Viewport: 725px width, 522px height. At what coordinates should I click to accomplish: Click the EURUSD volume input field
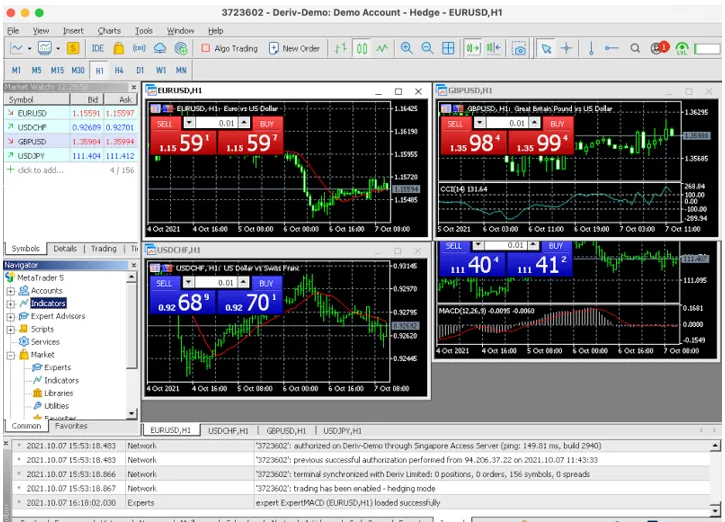pyautogui.click(x=217, y=123)
